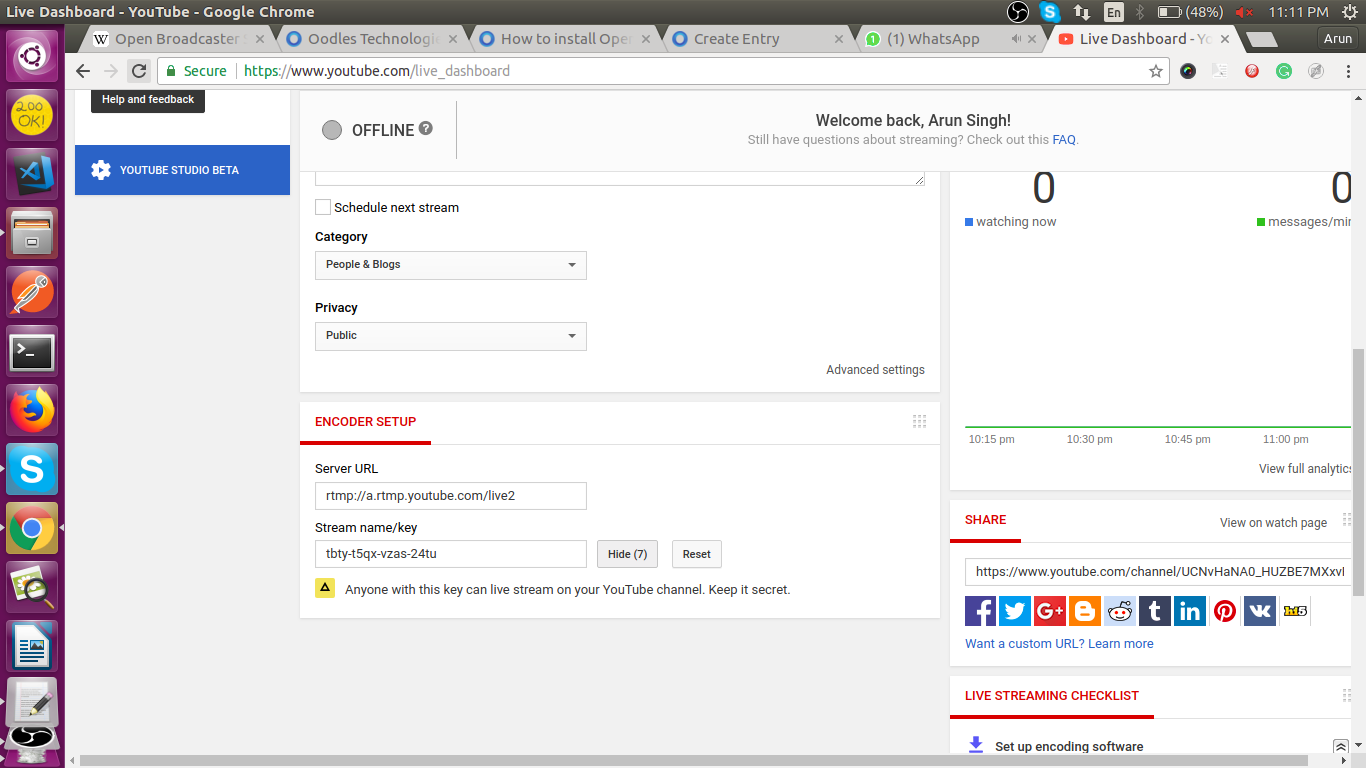Share stream link on Reddit
This screenshot has width=1366, height=768.
coord(1120,611)
